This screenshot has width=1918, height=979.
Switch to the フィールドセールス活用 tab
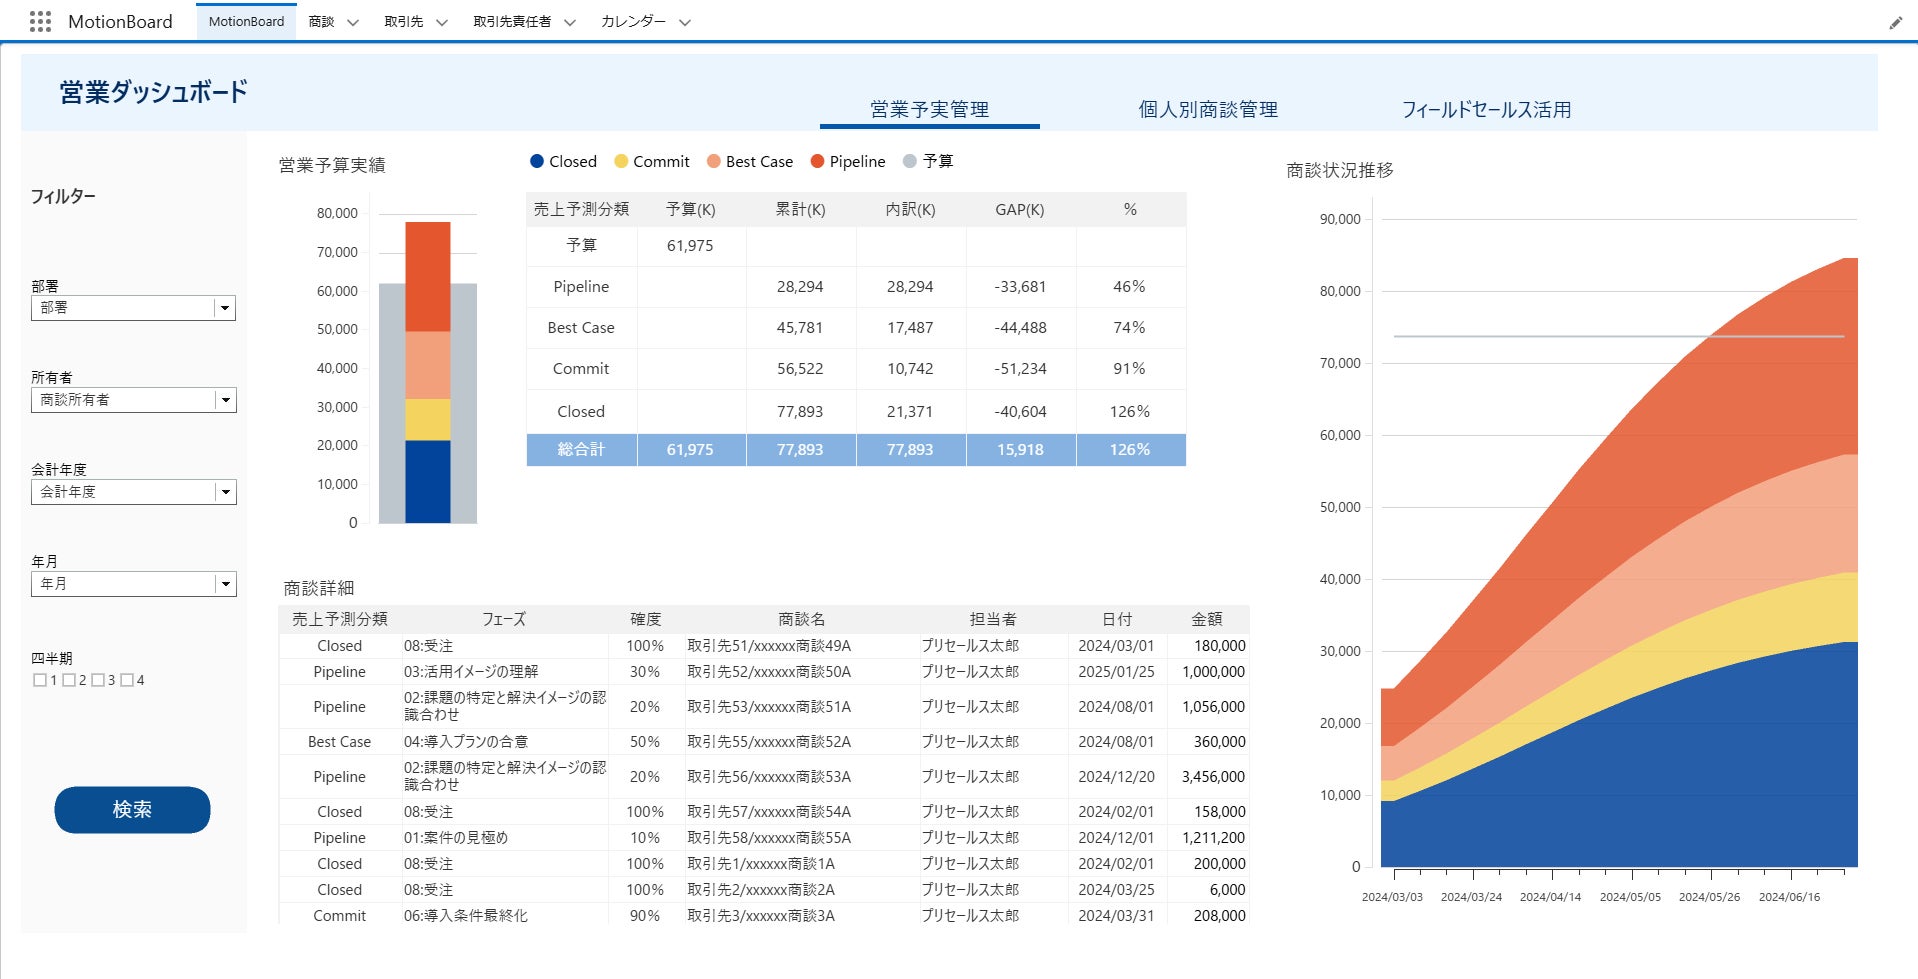pyautogui.click(x=1486, y=110)
